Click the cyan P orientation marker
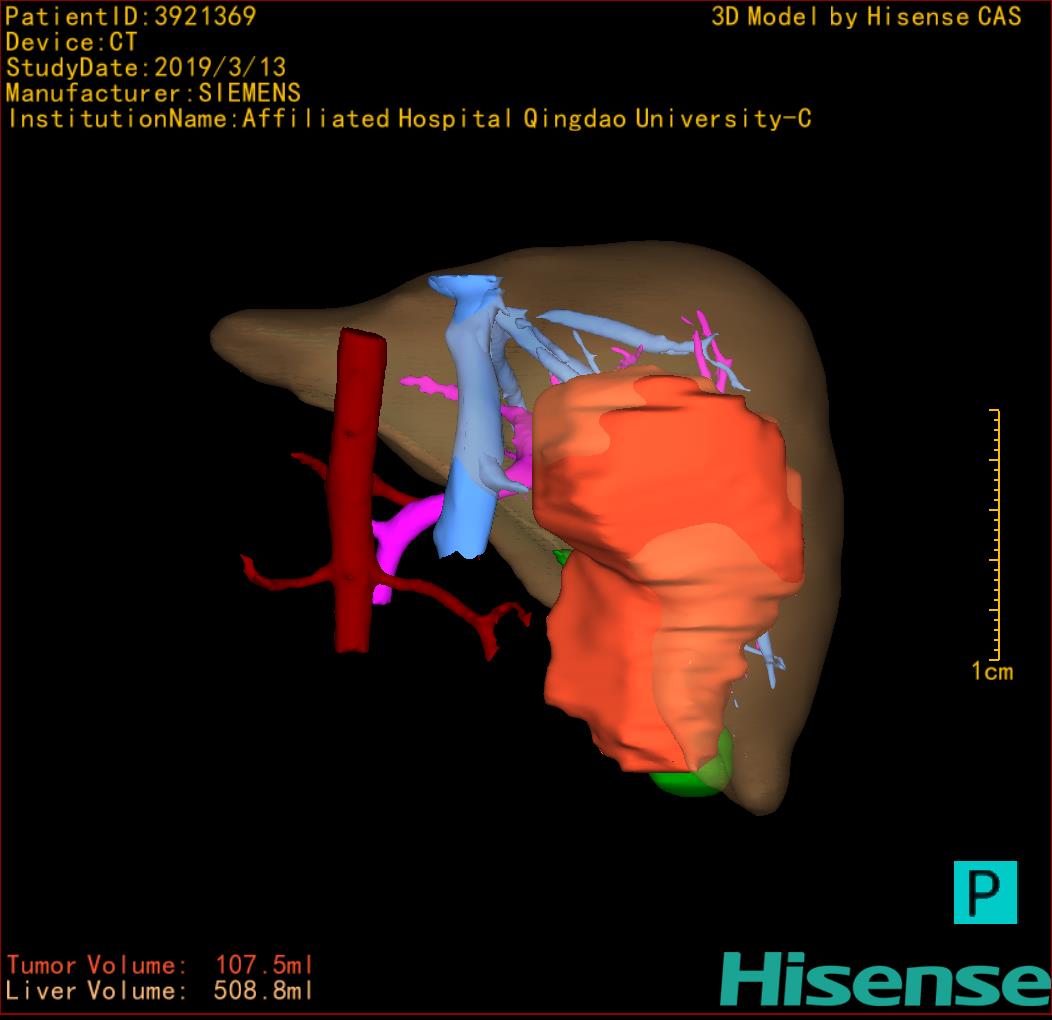 984,891
